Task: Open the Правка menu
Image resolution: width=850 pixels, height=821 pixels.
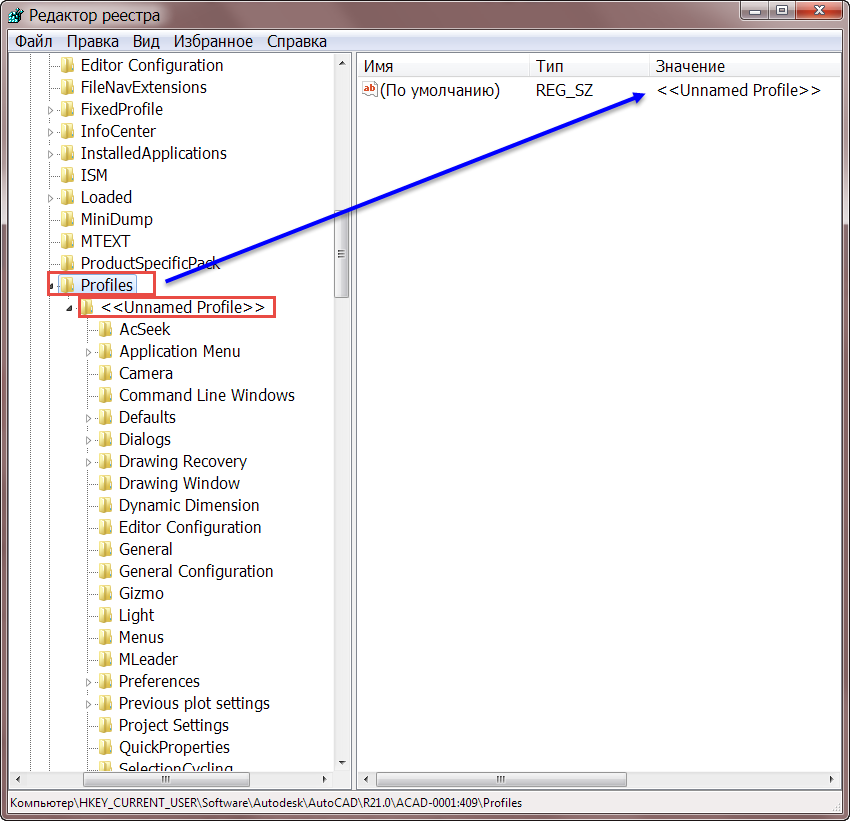Action: point(92,42)
